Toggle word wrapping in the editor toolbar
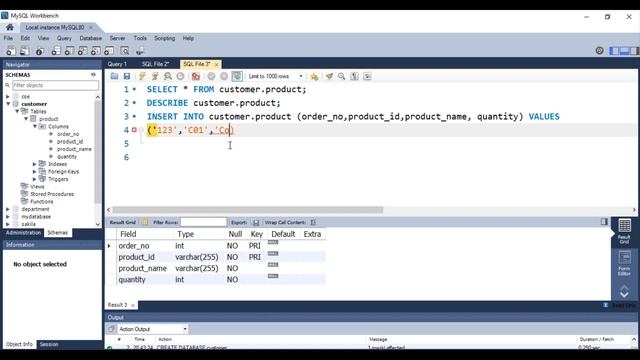640x360 pixels. (x=367, y=76)
